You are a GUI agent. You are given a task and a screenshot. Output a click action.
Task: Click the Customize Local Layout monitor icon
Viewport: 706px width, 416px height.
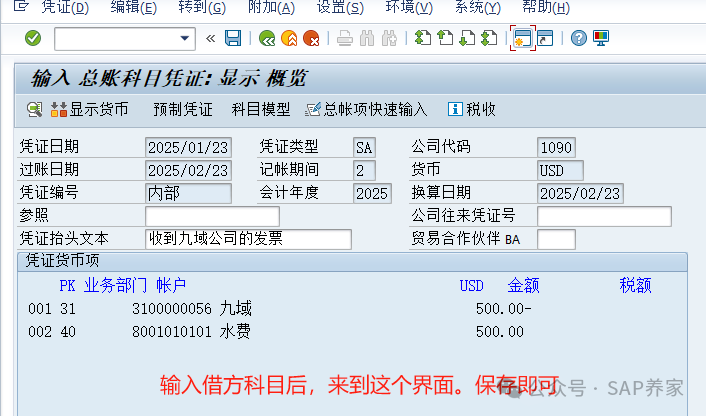click(x=601, y=38)
